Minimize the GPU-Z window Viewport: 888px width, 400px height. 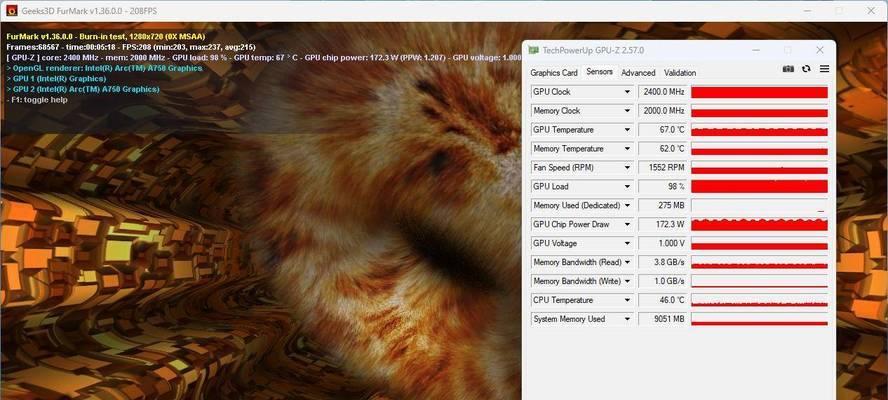point(756,50)
